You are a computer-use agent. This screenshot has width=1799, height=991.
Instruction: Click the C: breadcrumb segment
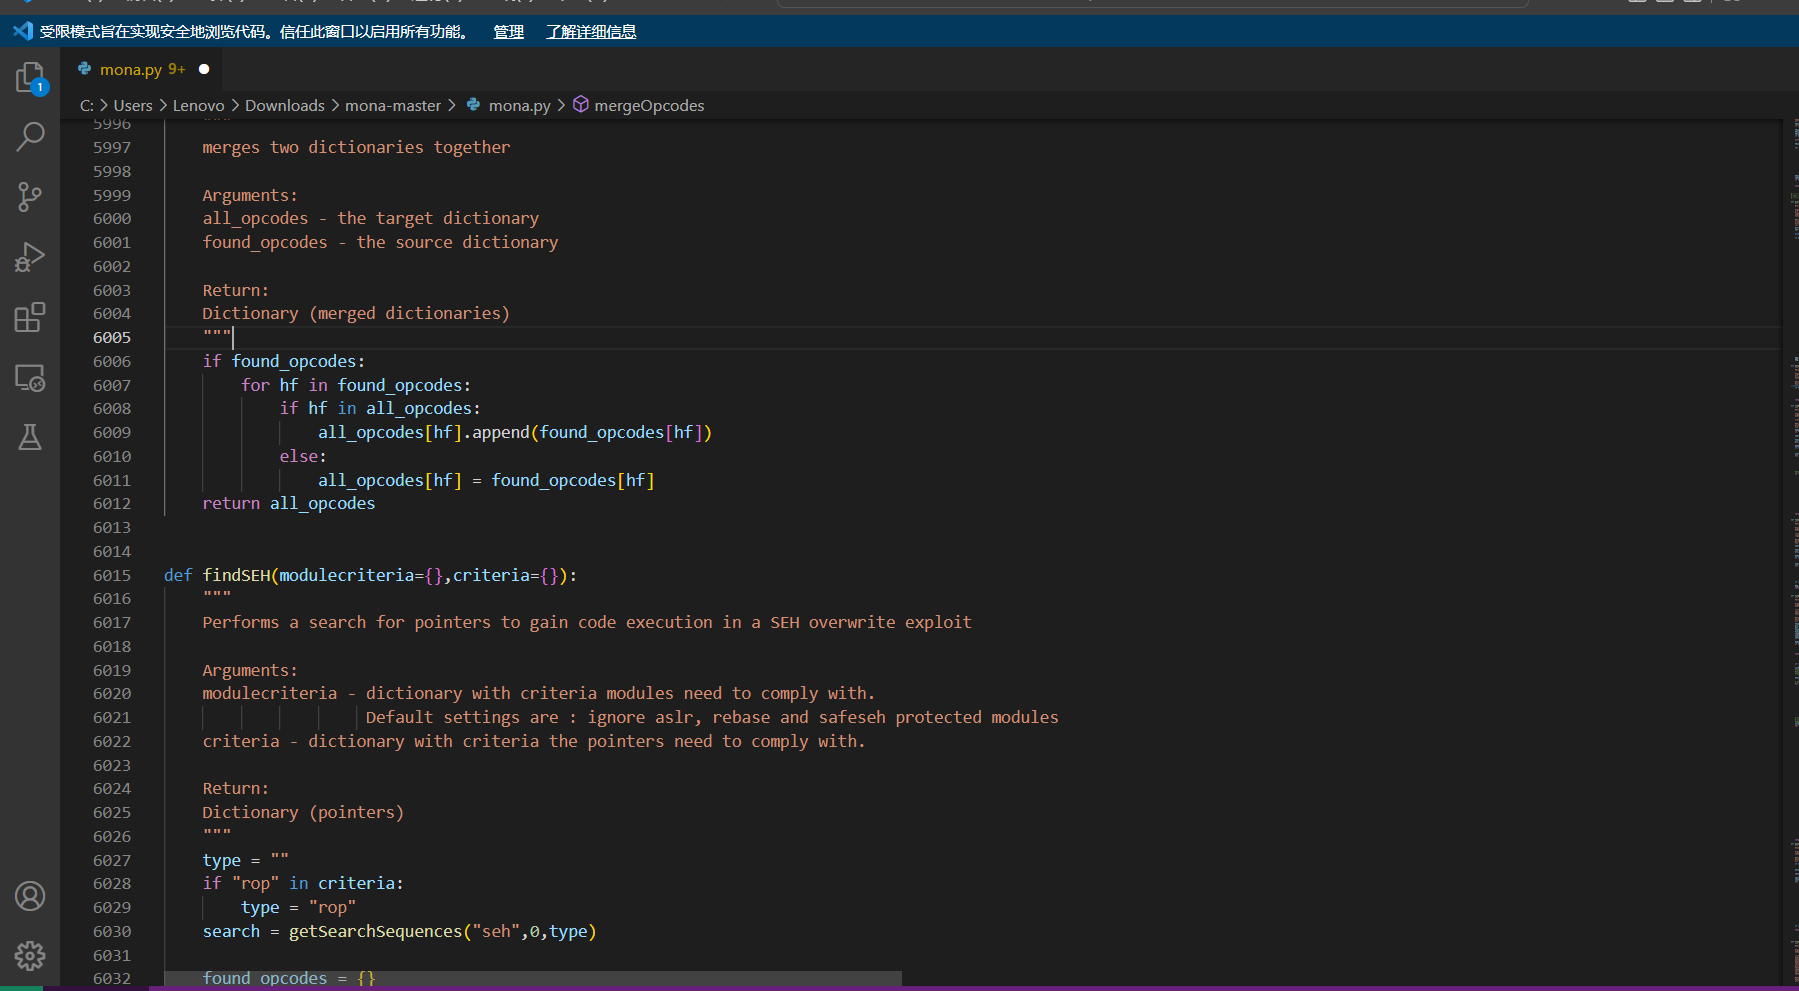click(x=87, y=105)
